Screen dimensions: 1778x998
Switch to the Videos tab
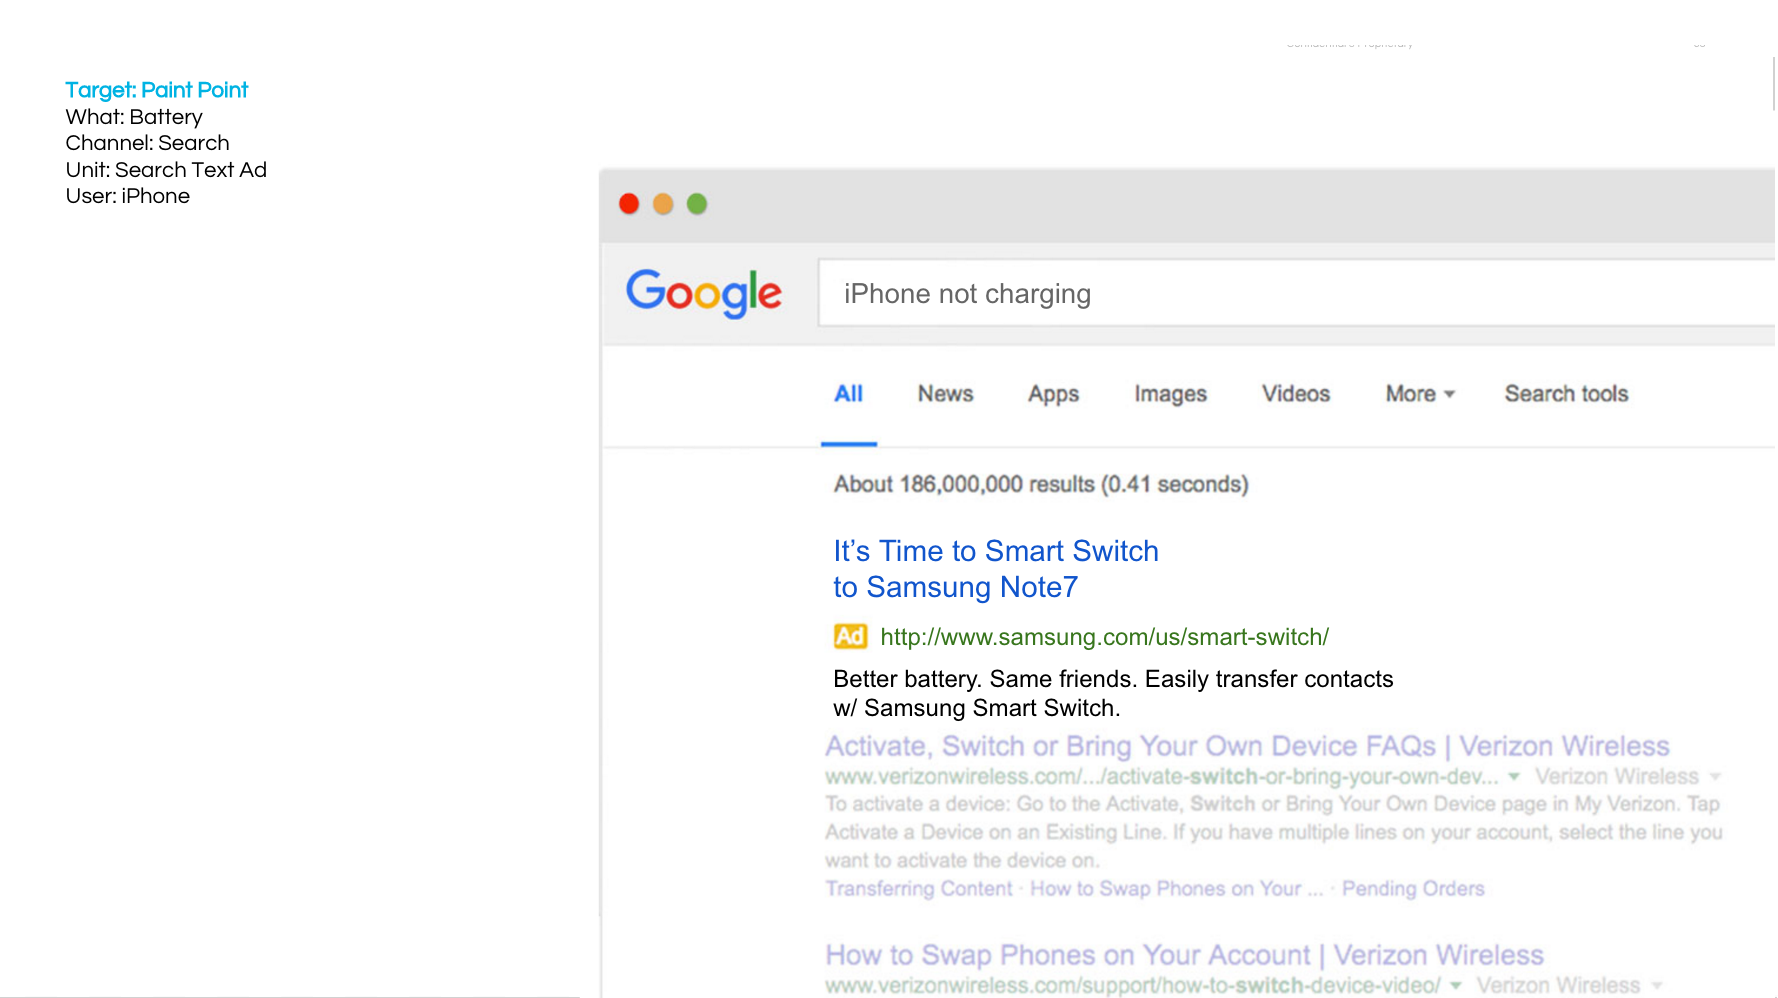tap(1295, 394)
